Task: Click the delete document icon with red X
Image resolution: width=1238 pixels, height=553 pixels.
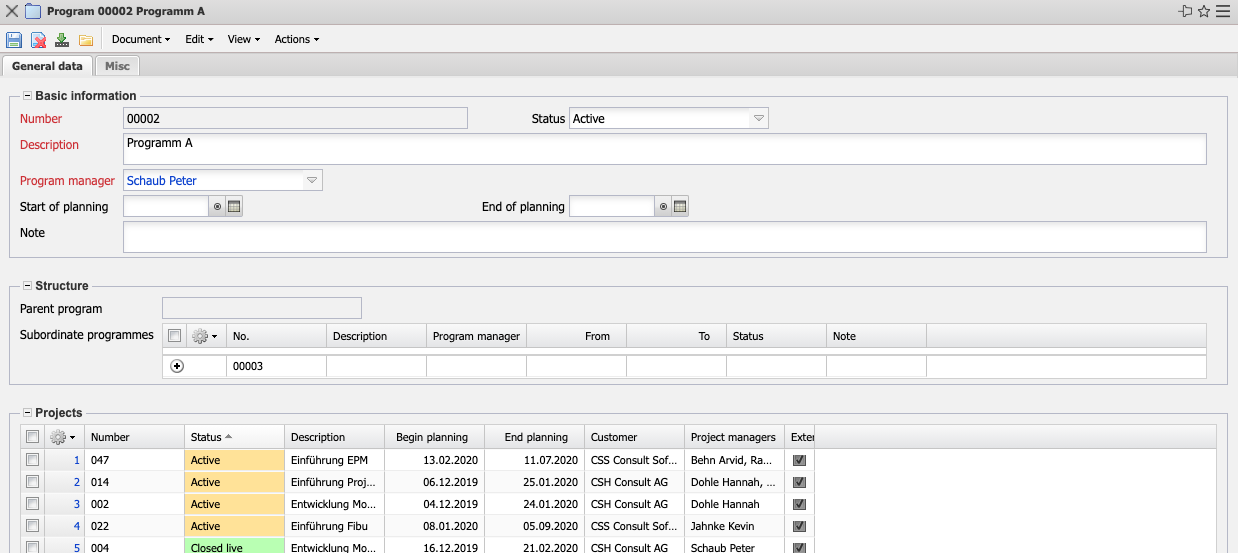Action: click(x=38, y=40)
